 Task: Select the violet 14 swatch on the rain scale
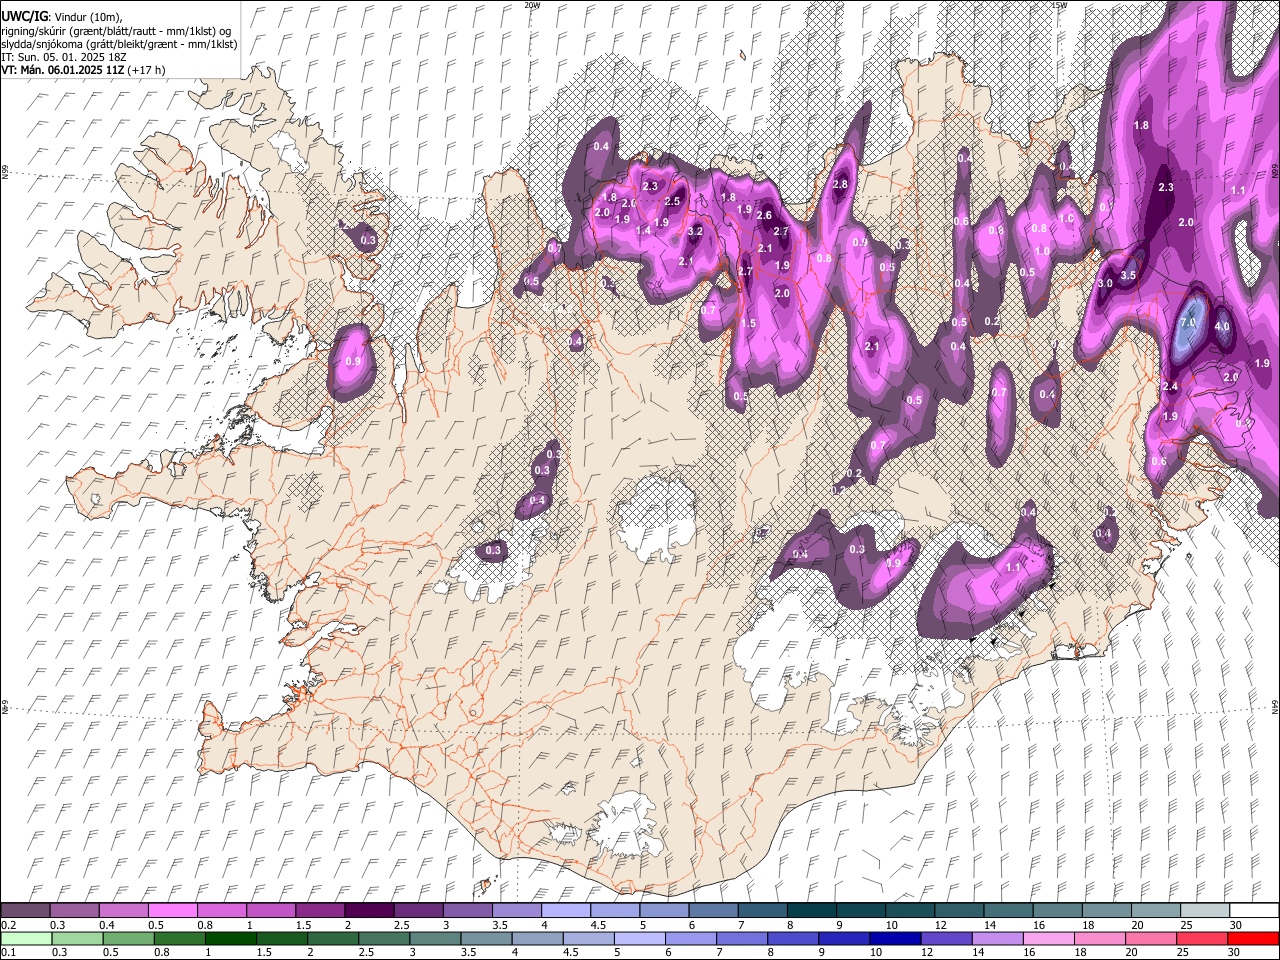point(997,938)
